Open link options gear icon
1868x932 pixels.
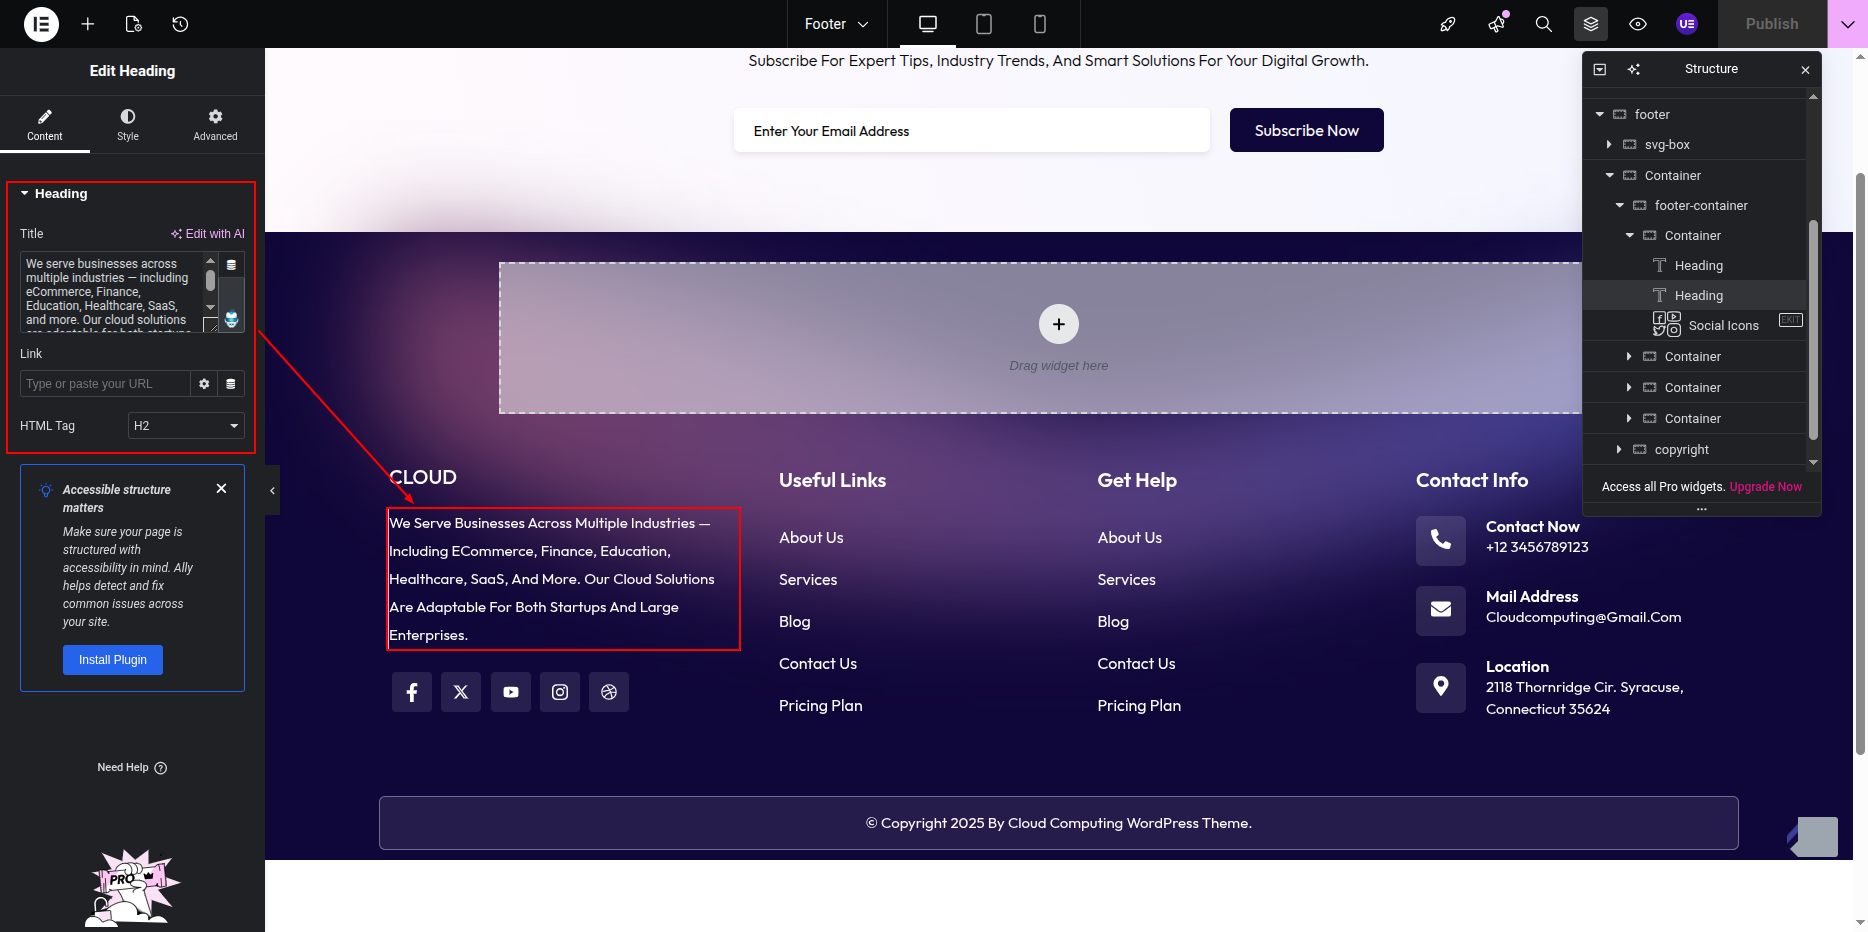coord(204,384)
